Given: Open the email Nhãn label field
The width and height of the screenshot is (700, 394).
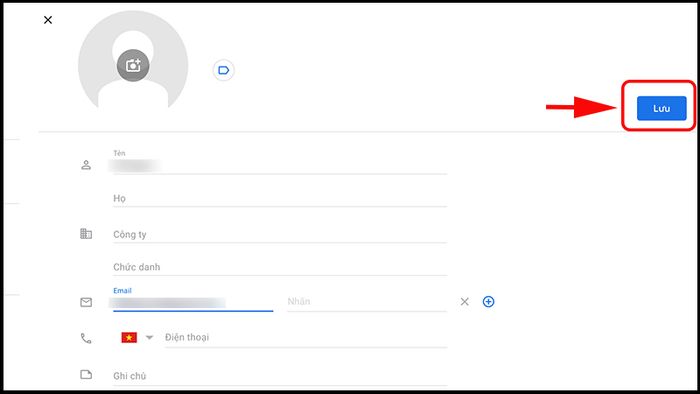Looking at the screenshot, I should (367, 302).
